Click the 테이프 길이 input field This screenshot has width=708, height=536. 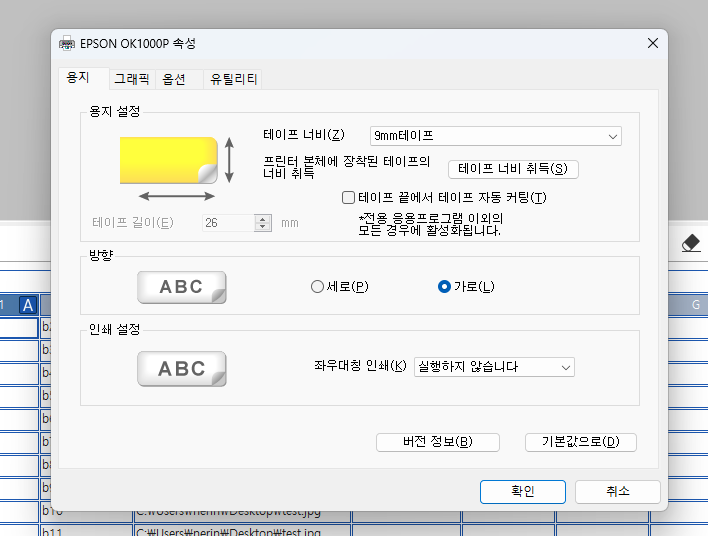(228, 223)
